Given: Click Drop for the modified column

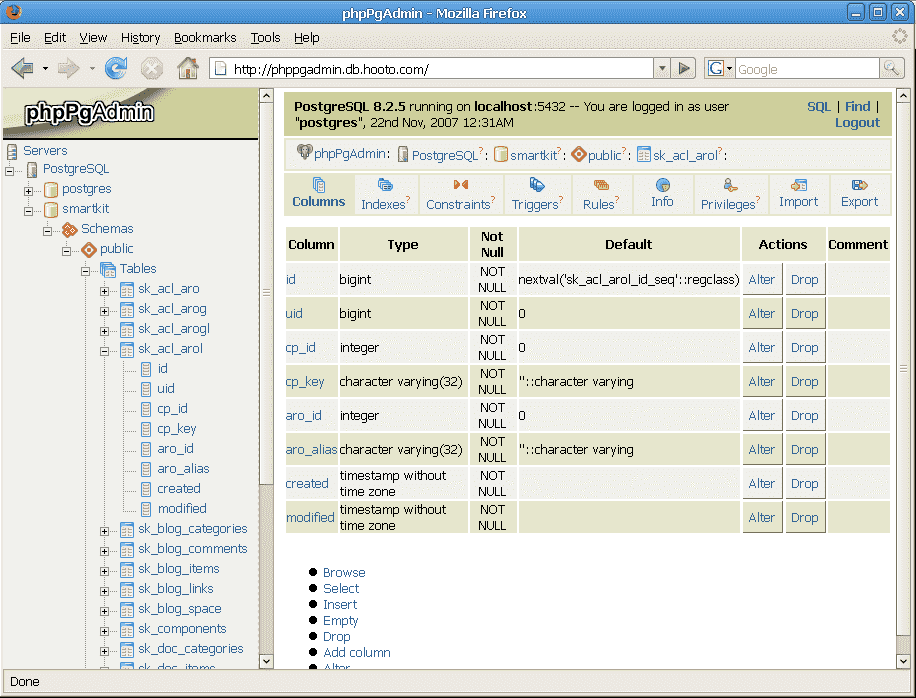Looking at the screenshot, I should coord(804,518).
